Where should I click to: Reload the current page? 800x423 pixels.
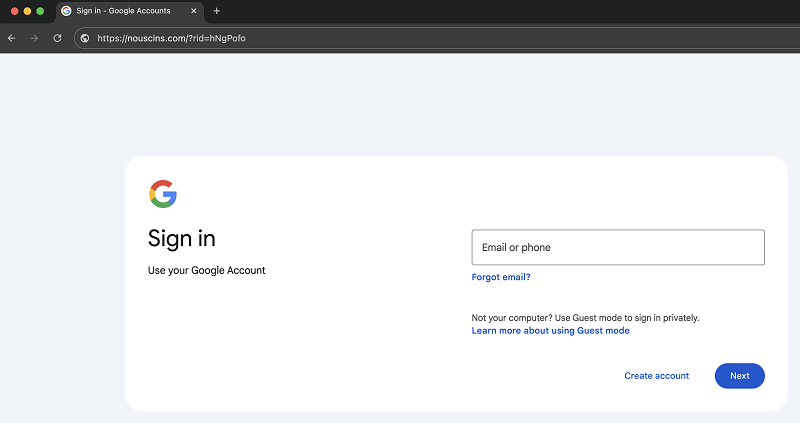(x=57, y=38)
